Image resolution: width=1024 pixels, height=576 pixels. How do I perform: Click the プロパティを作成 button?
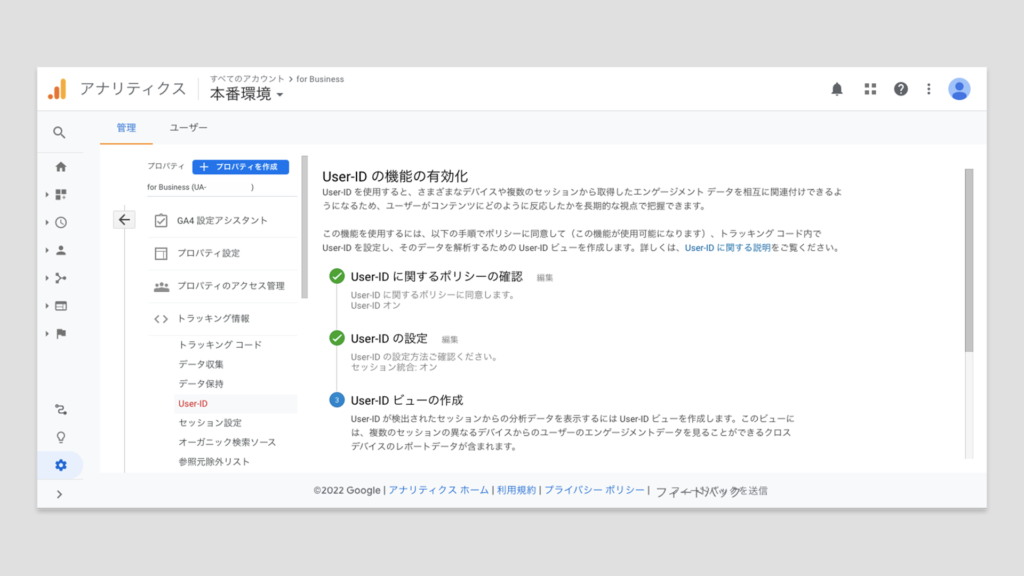tap(241, 167)
